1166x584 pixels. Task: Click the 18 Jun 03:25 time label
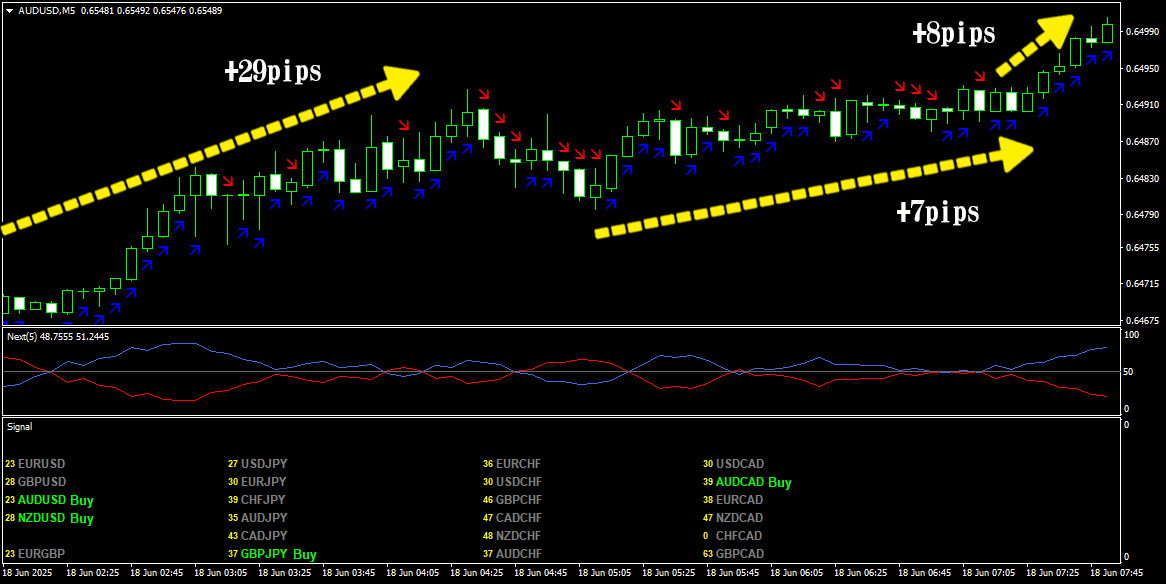coord(284,574)
